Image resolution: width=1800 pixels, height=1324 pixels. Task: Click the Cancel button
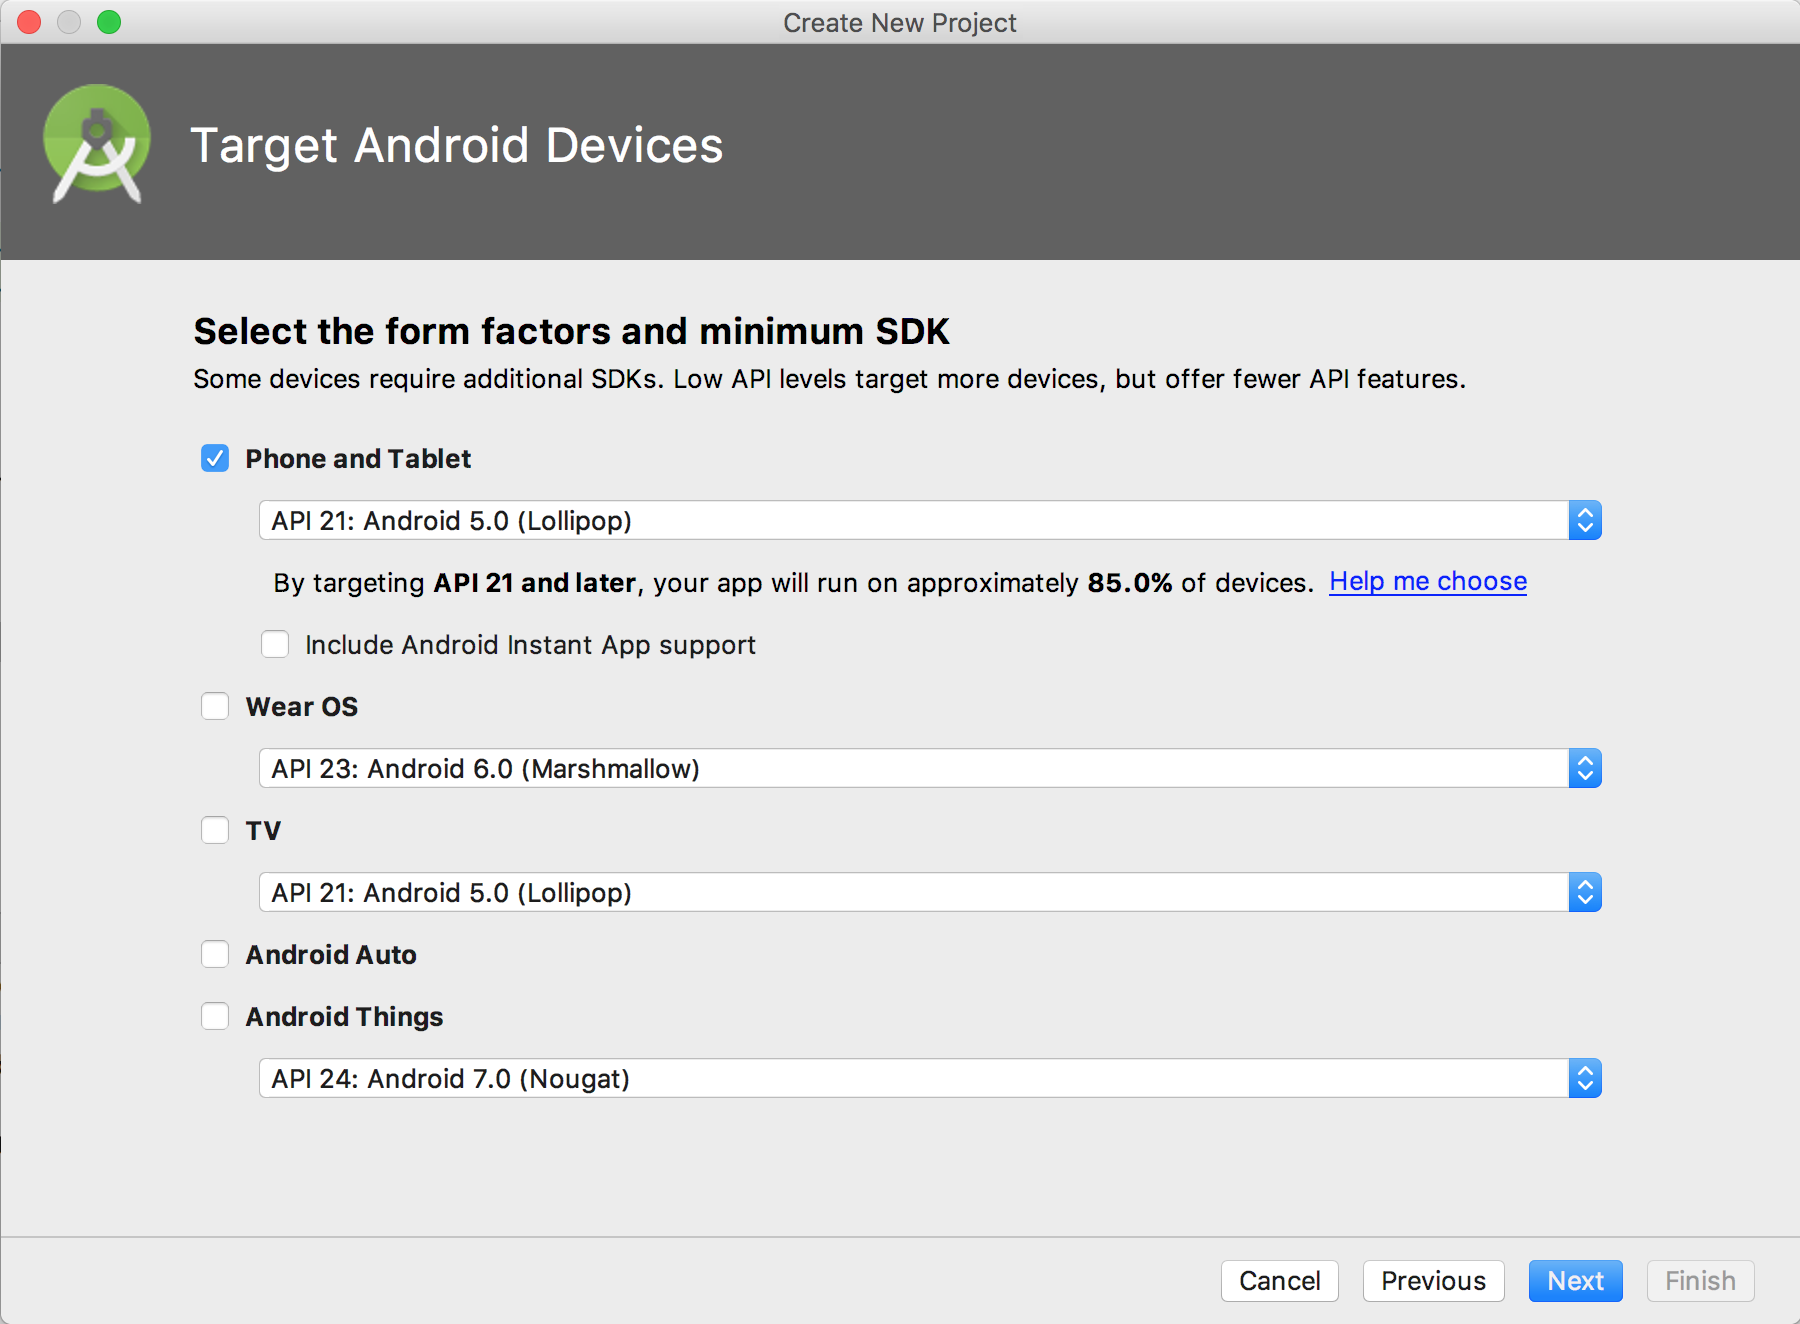1280,1281
